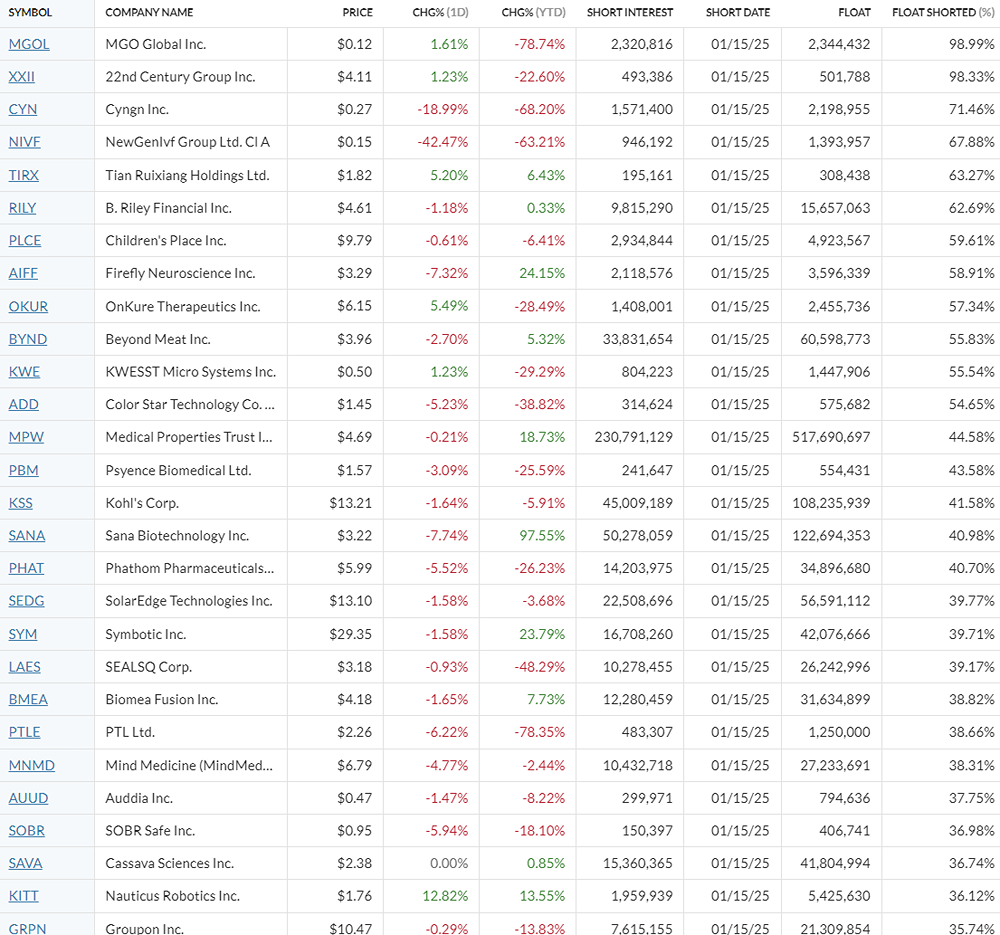1000x935 pixels.
Task: Select the Kohl's Corp. company name
Action: point(142,503)
